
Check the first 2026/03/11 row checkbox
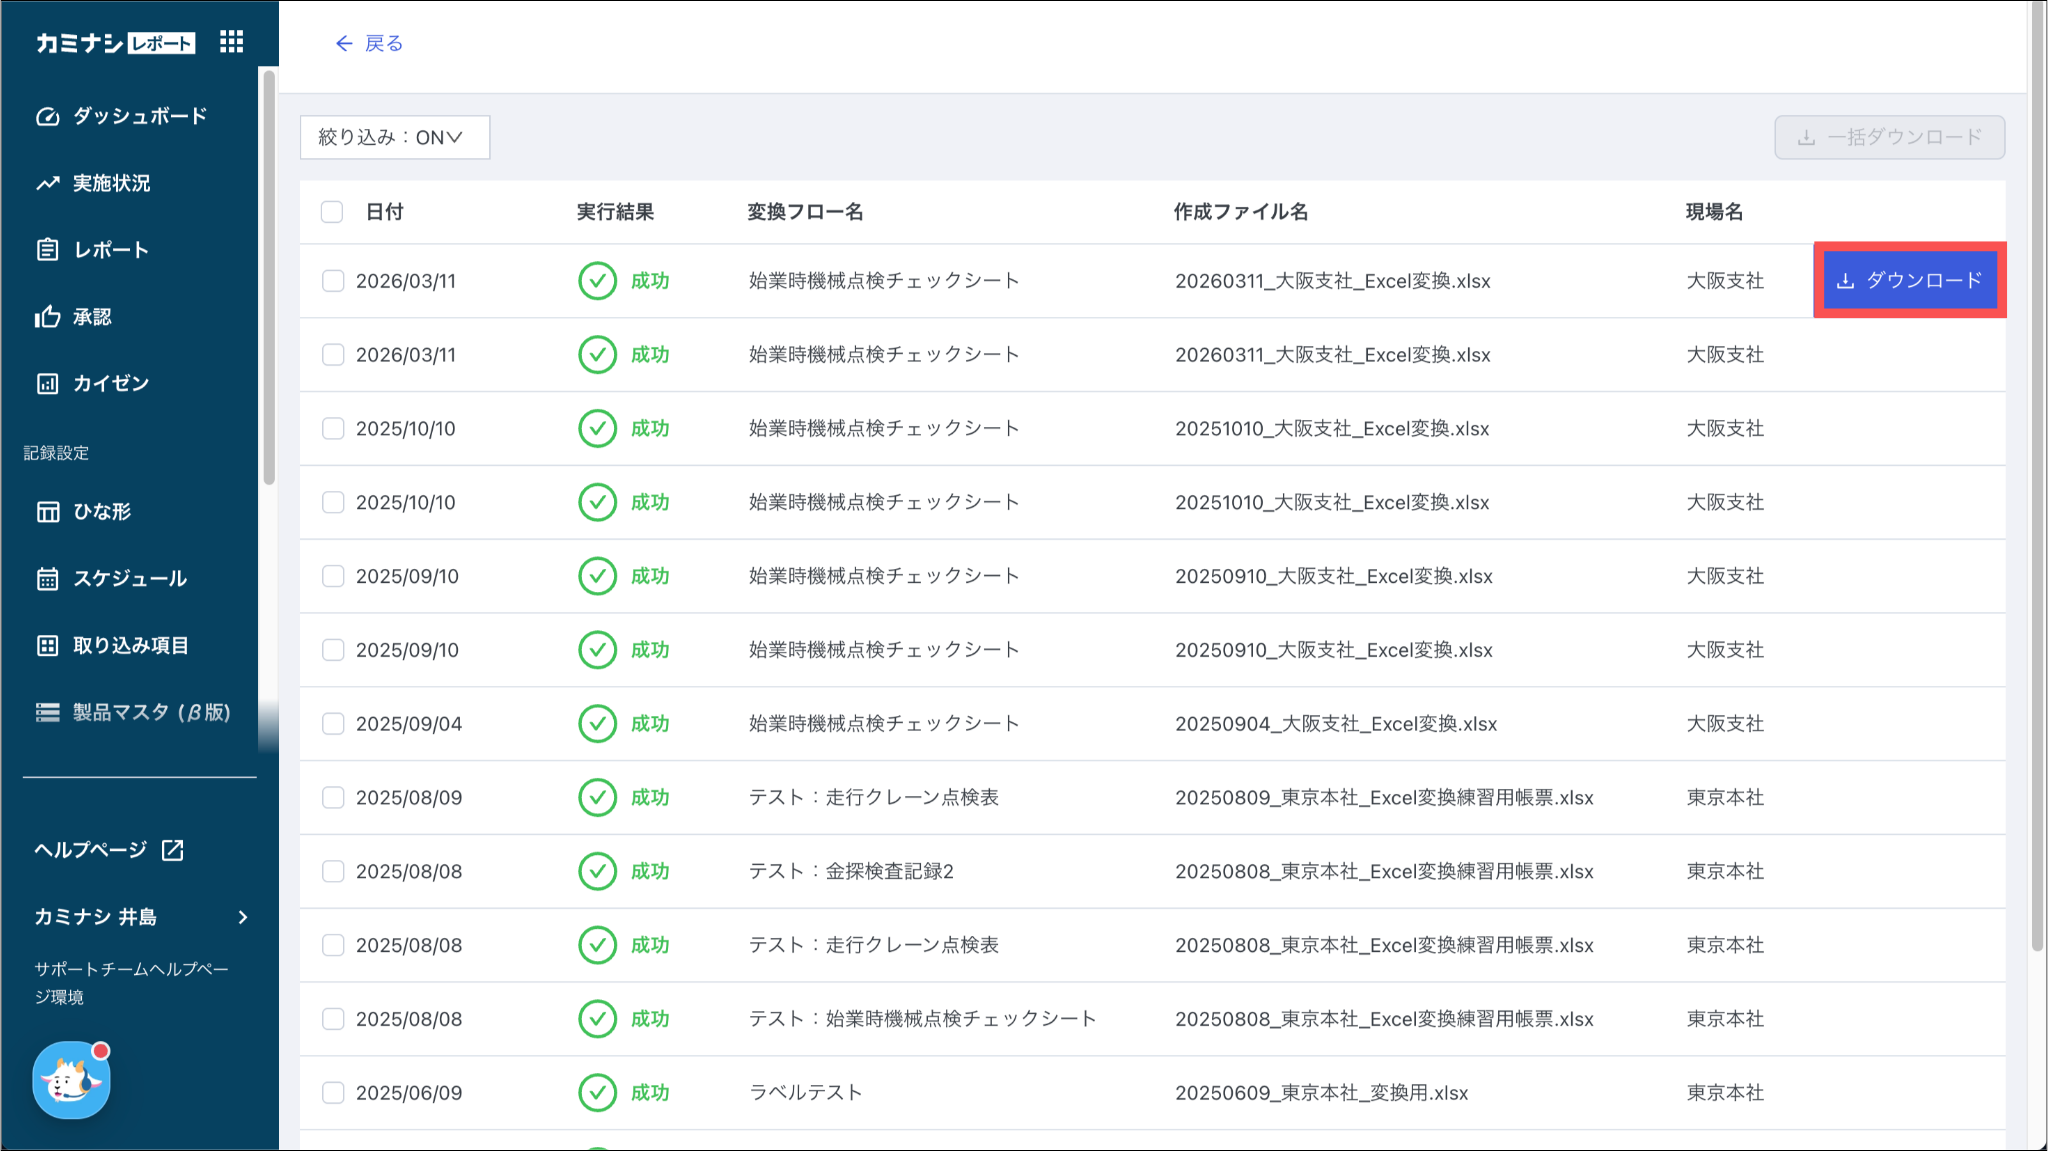(333, 281)
